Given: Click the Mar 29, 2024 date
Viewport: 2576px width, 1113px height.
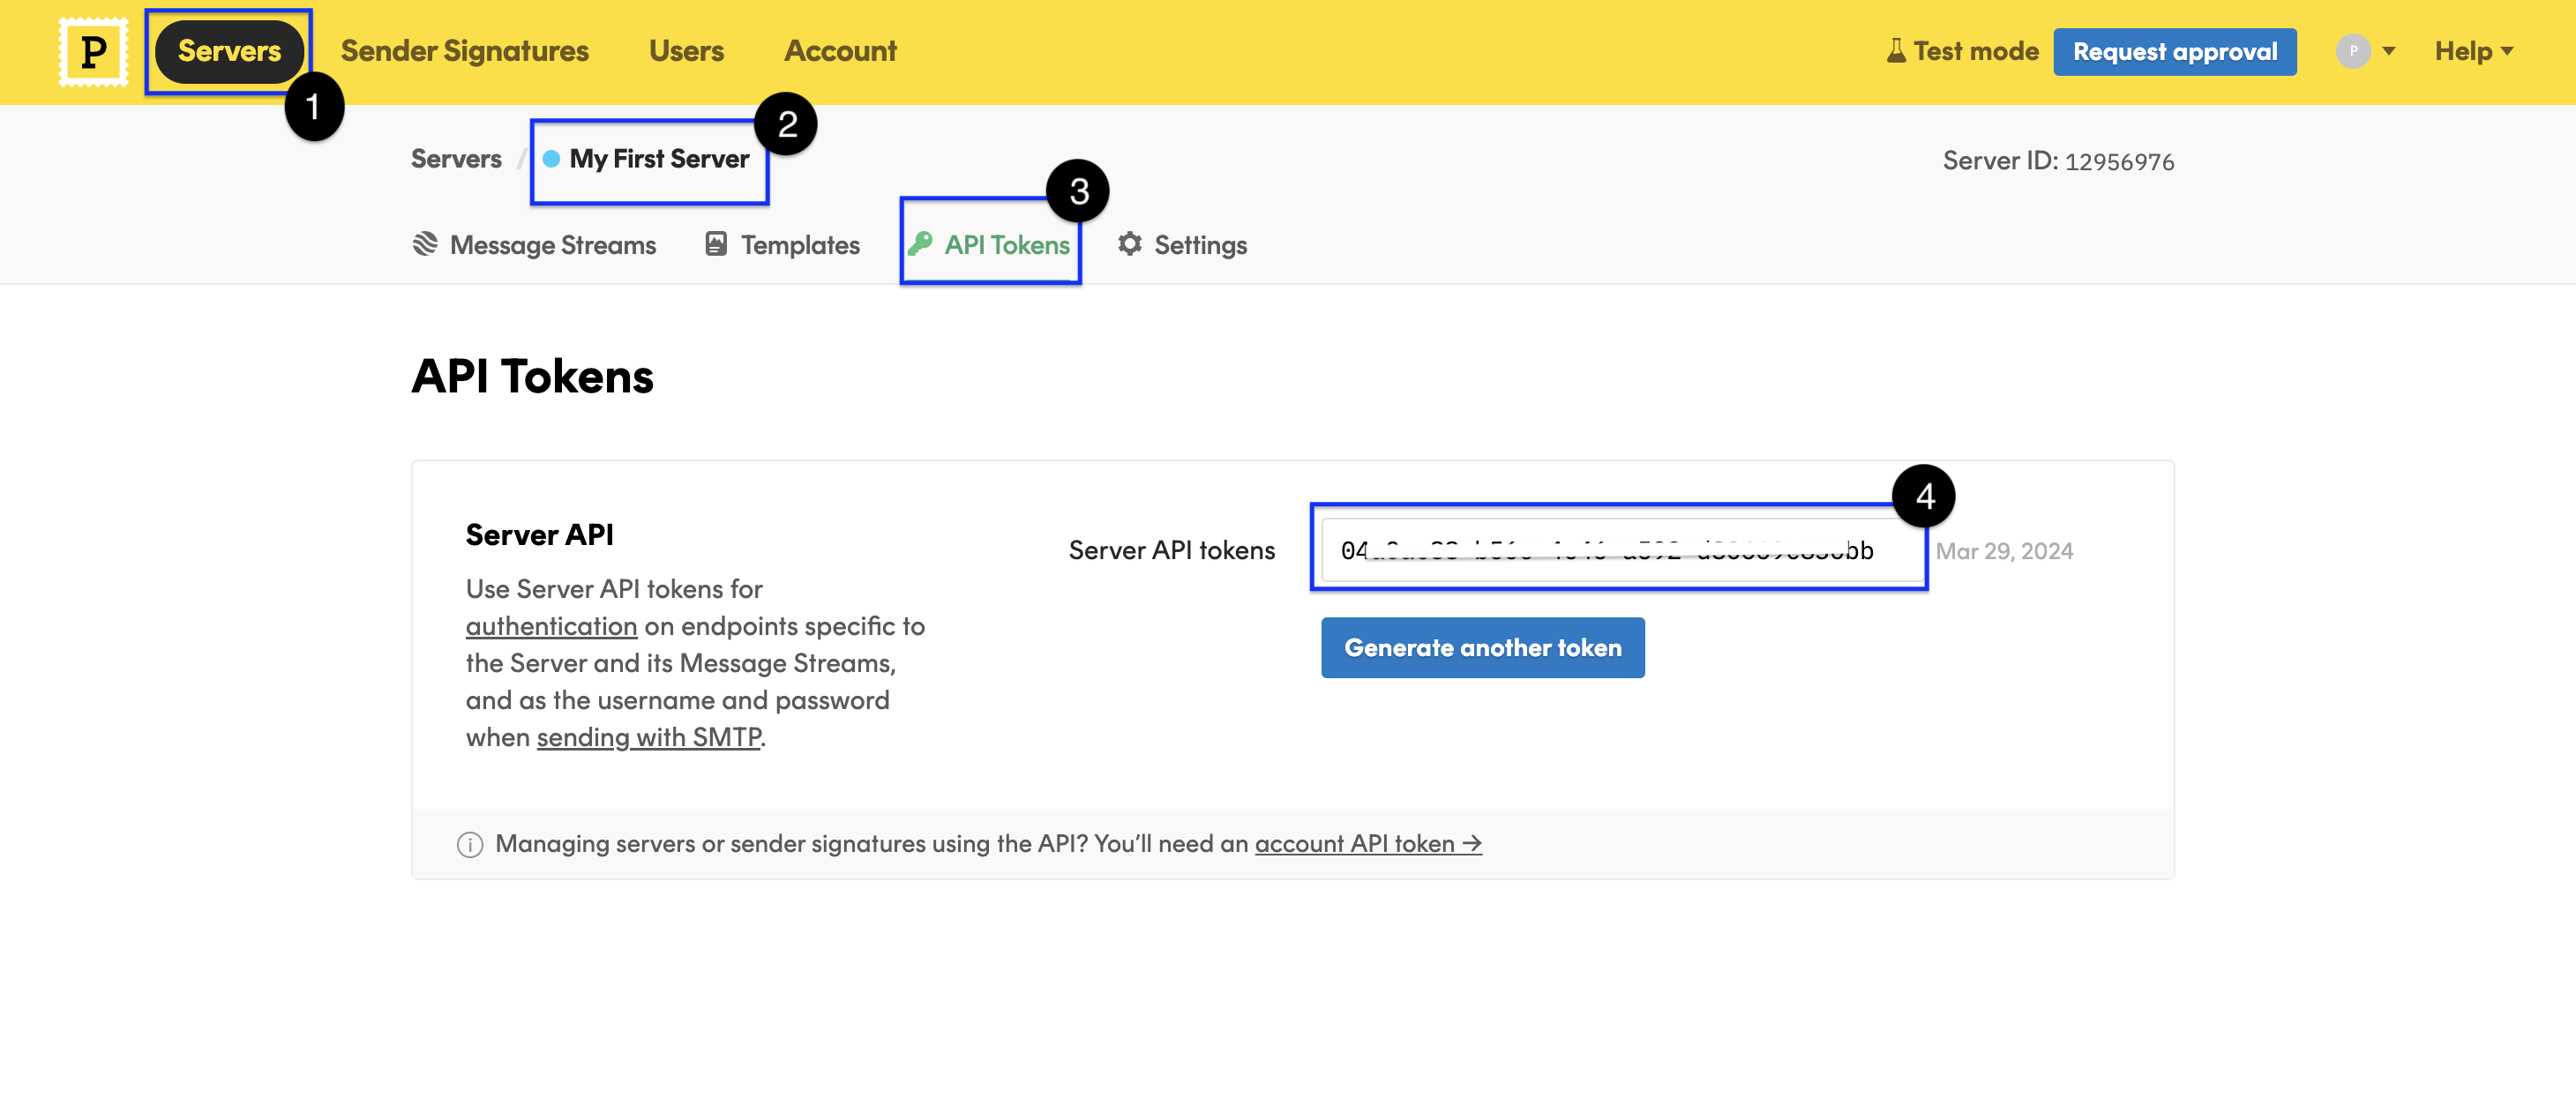Looking at the screenshot, I should coord(2004,551).
